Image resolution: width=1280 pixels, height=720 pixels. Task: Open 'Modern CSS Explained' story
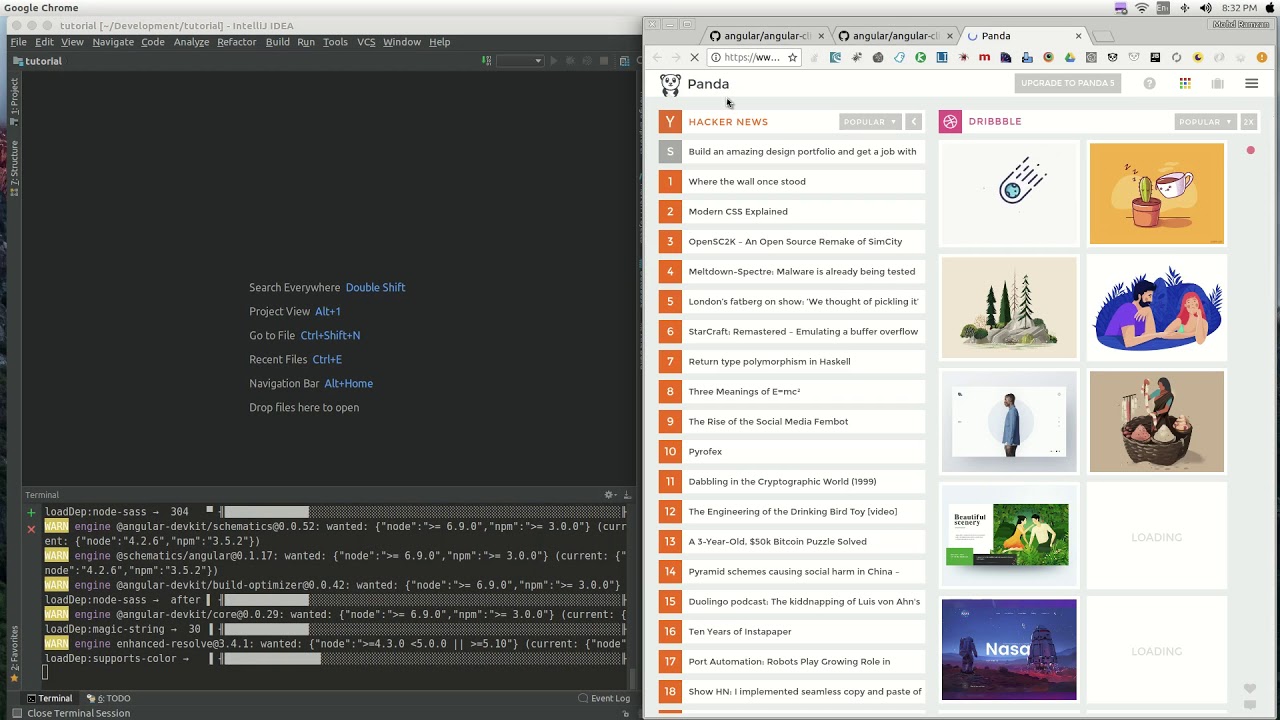(x=738, y=212)
